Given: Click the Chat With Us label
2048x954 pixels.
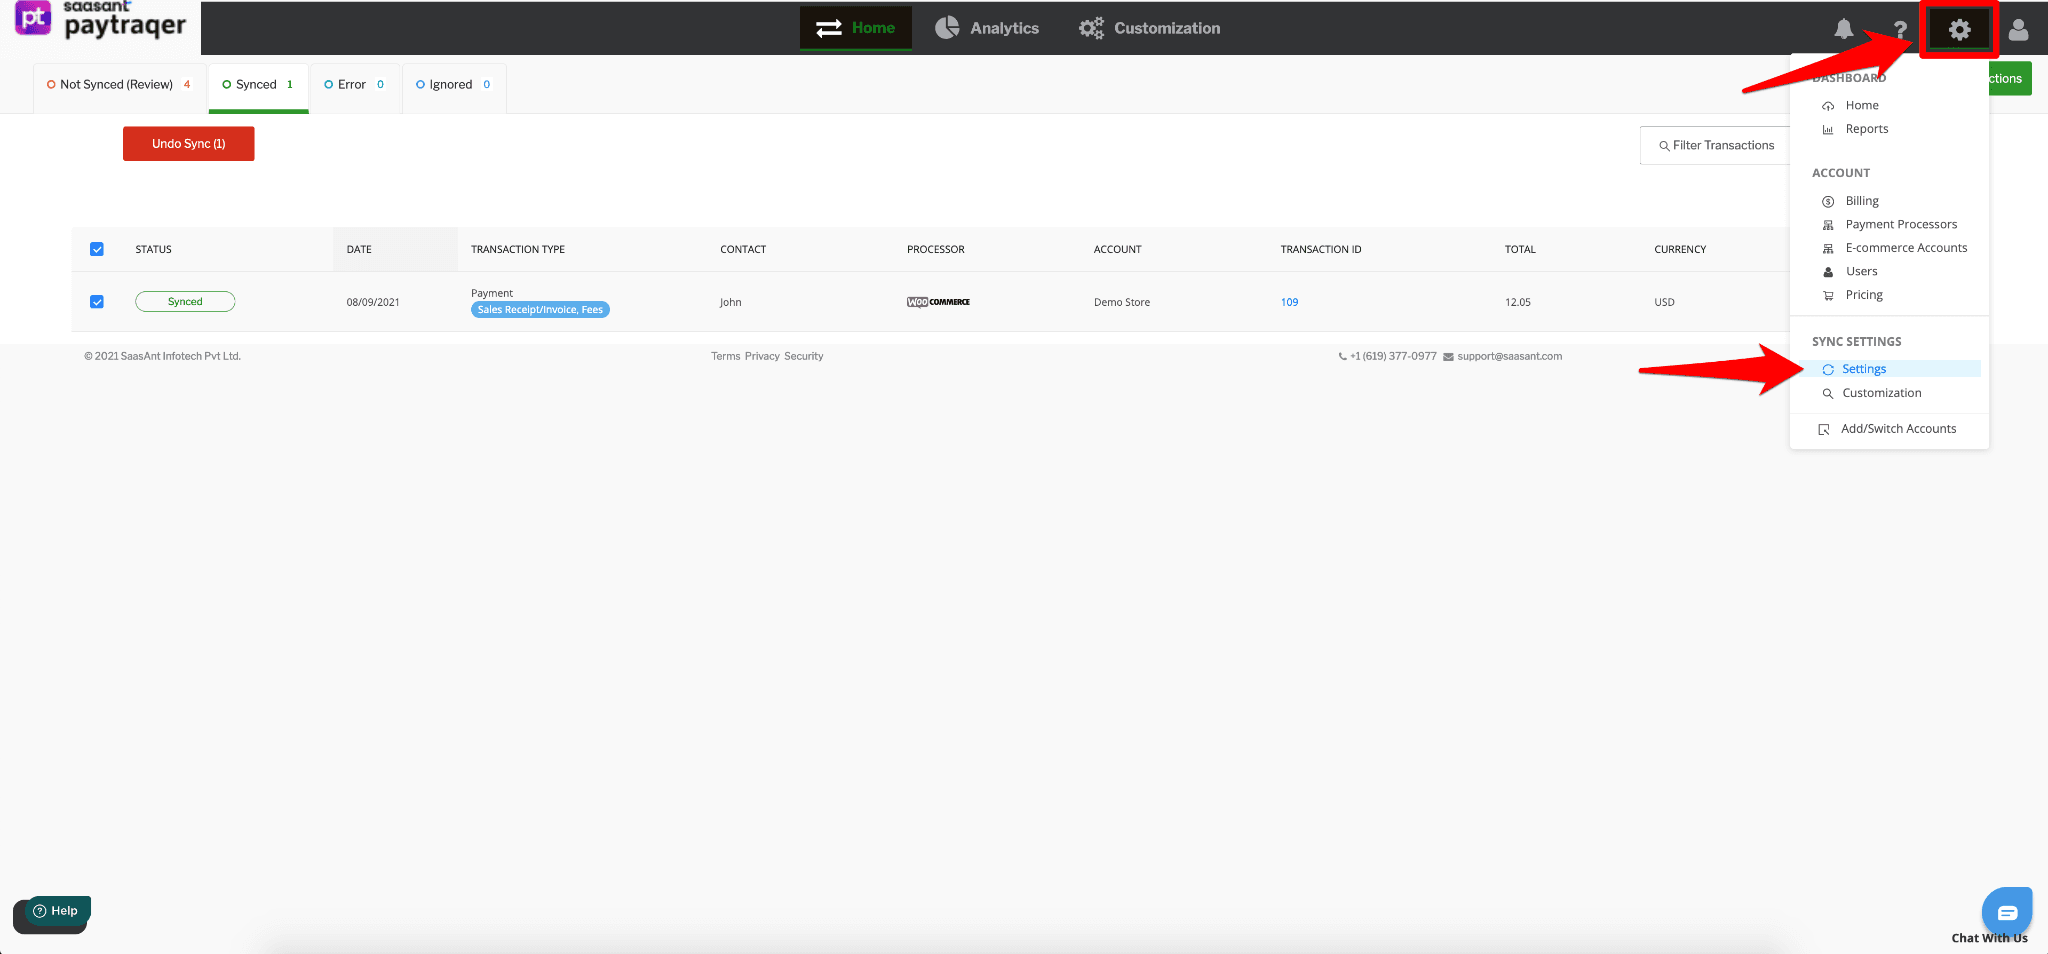Looking at the screenshot, I should 1989,938.
